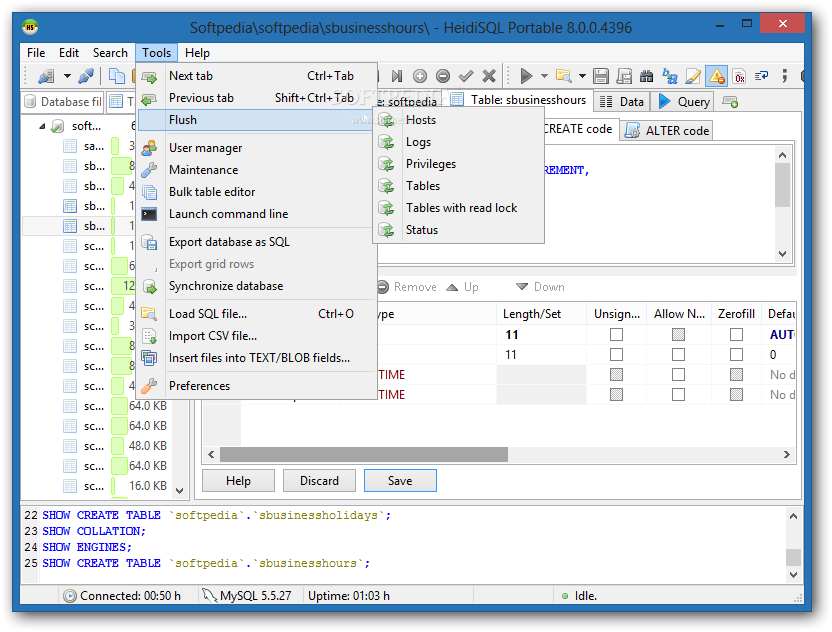Click the CREATE code vertical scrollbar thumb

tap(783, 185)
